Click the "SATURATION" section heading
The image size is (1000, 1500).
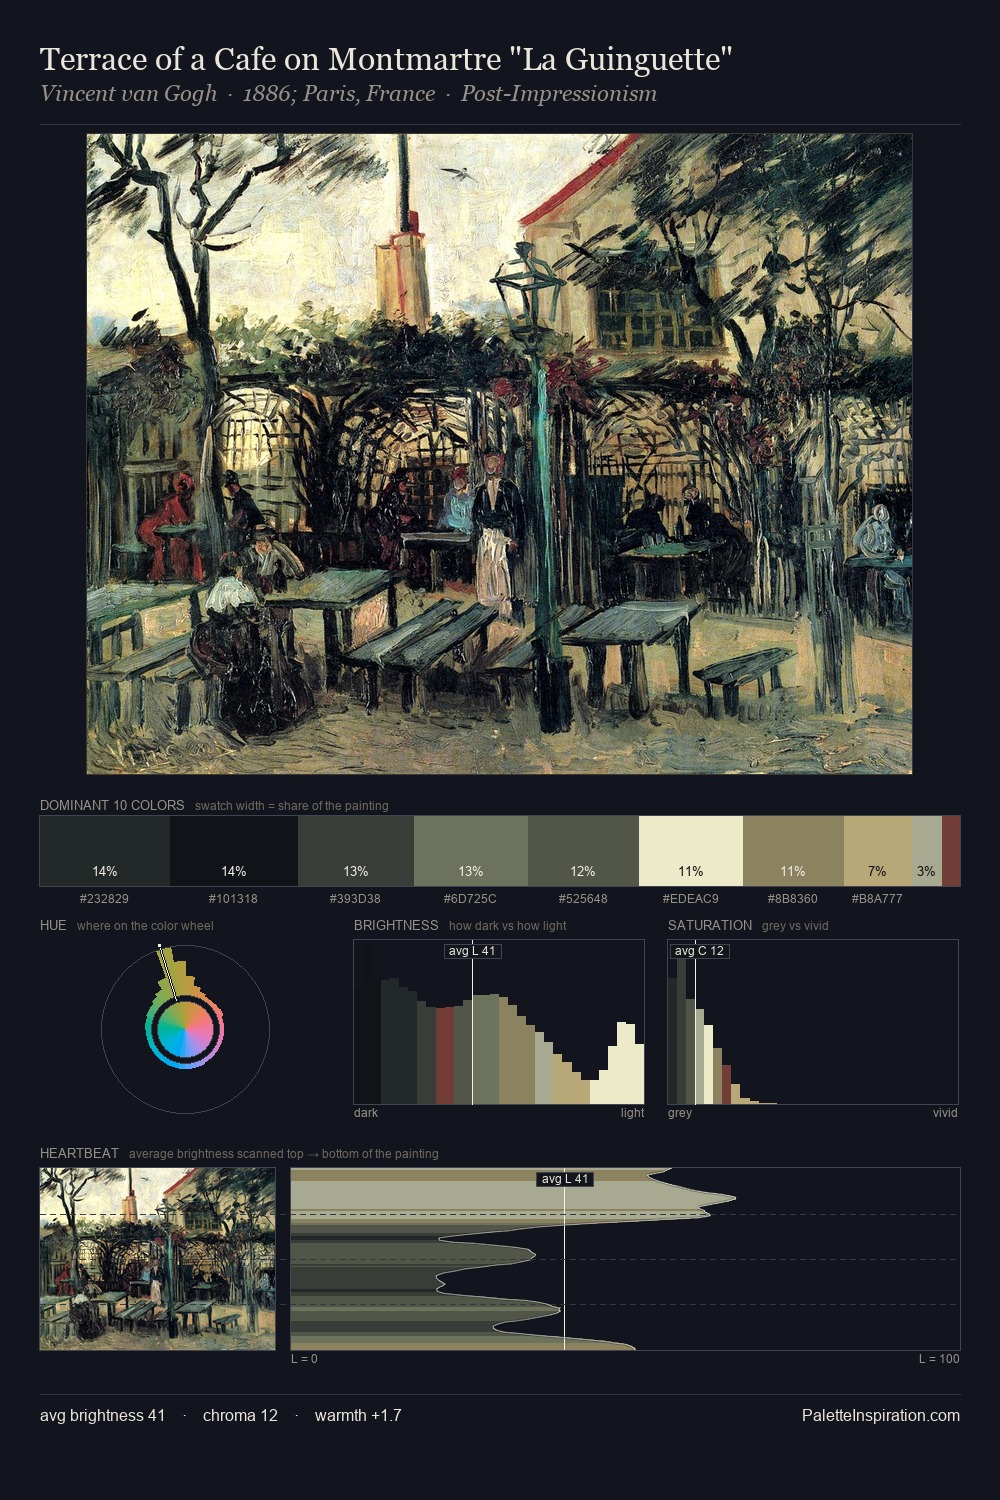coord(710,925)
